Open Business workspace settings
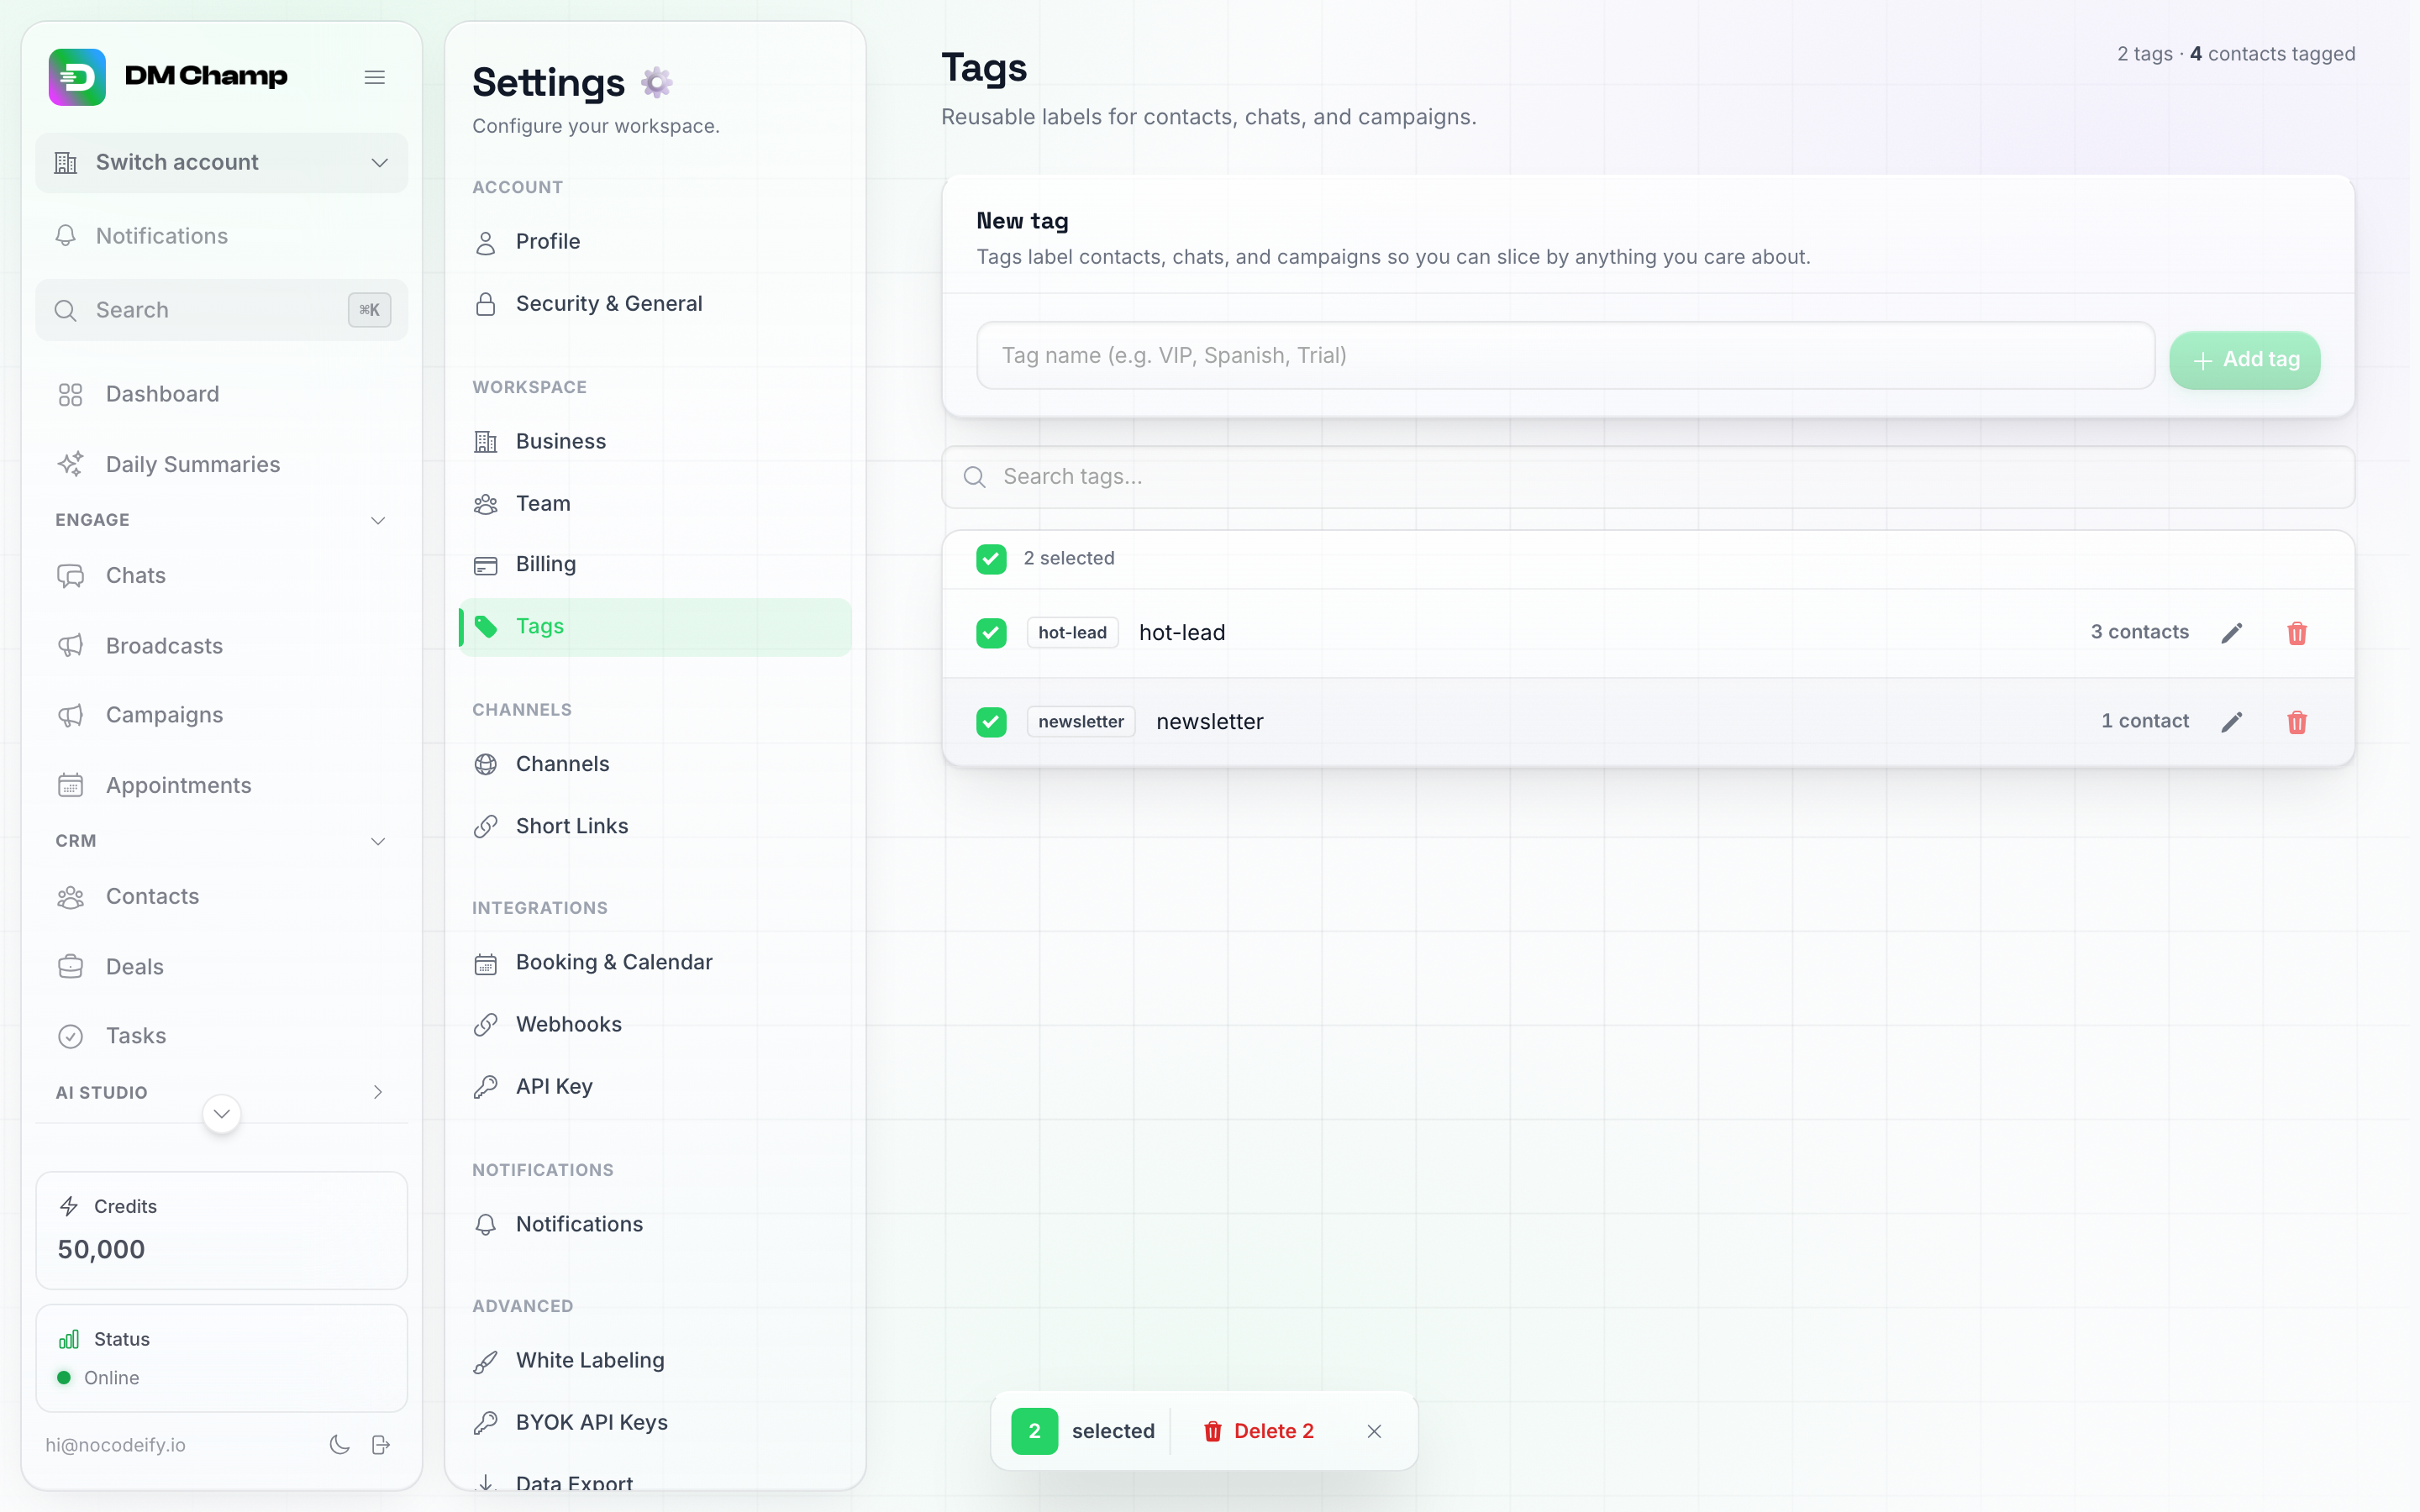 655,442
